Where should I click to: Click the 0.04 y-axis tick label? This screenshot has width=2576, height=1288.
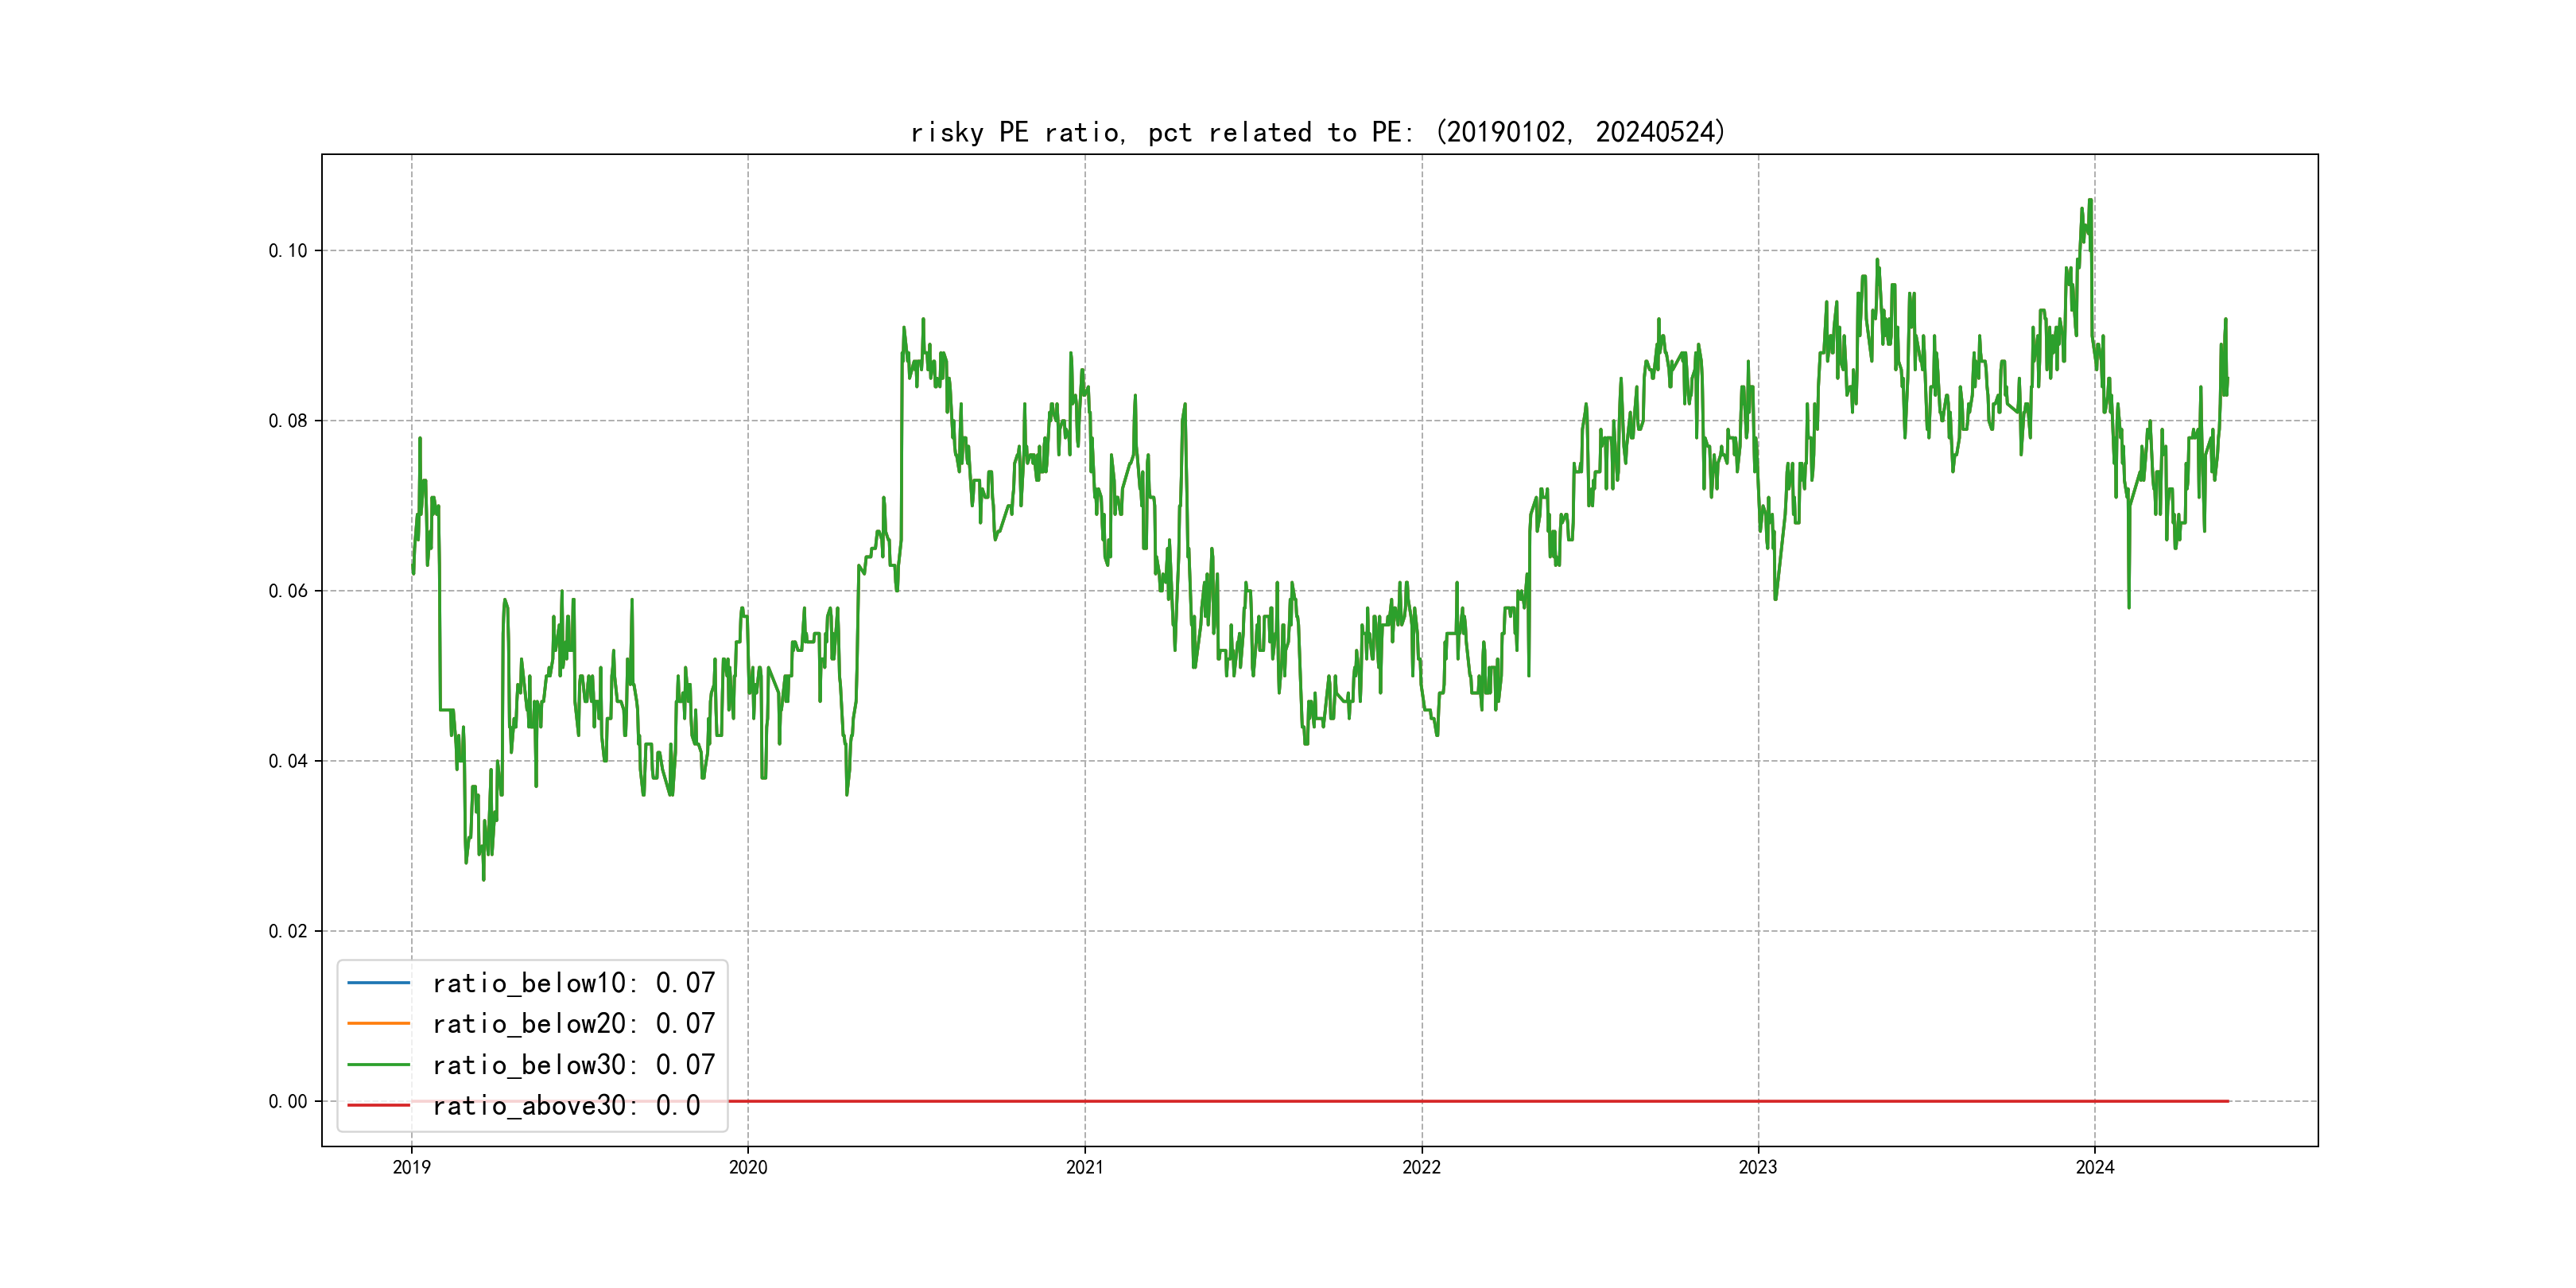pos(288,761)
